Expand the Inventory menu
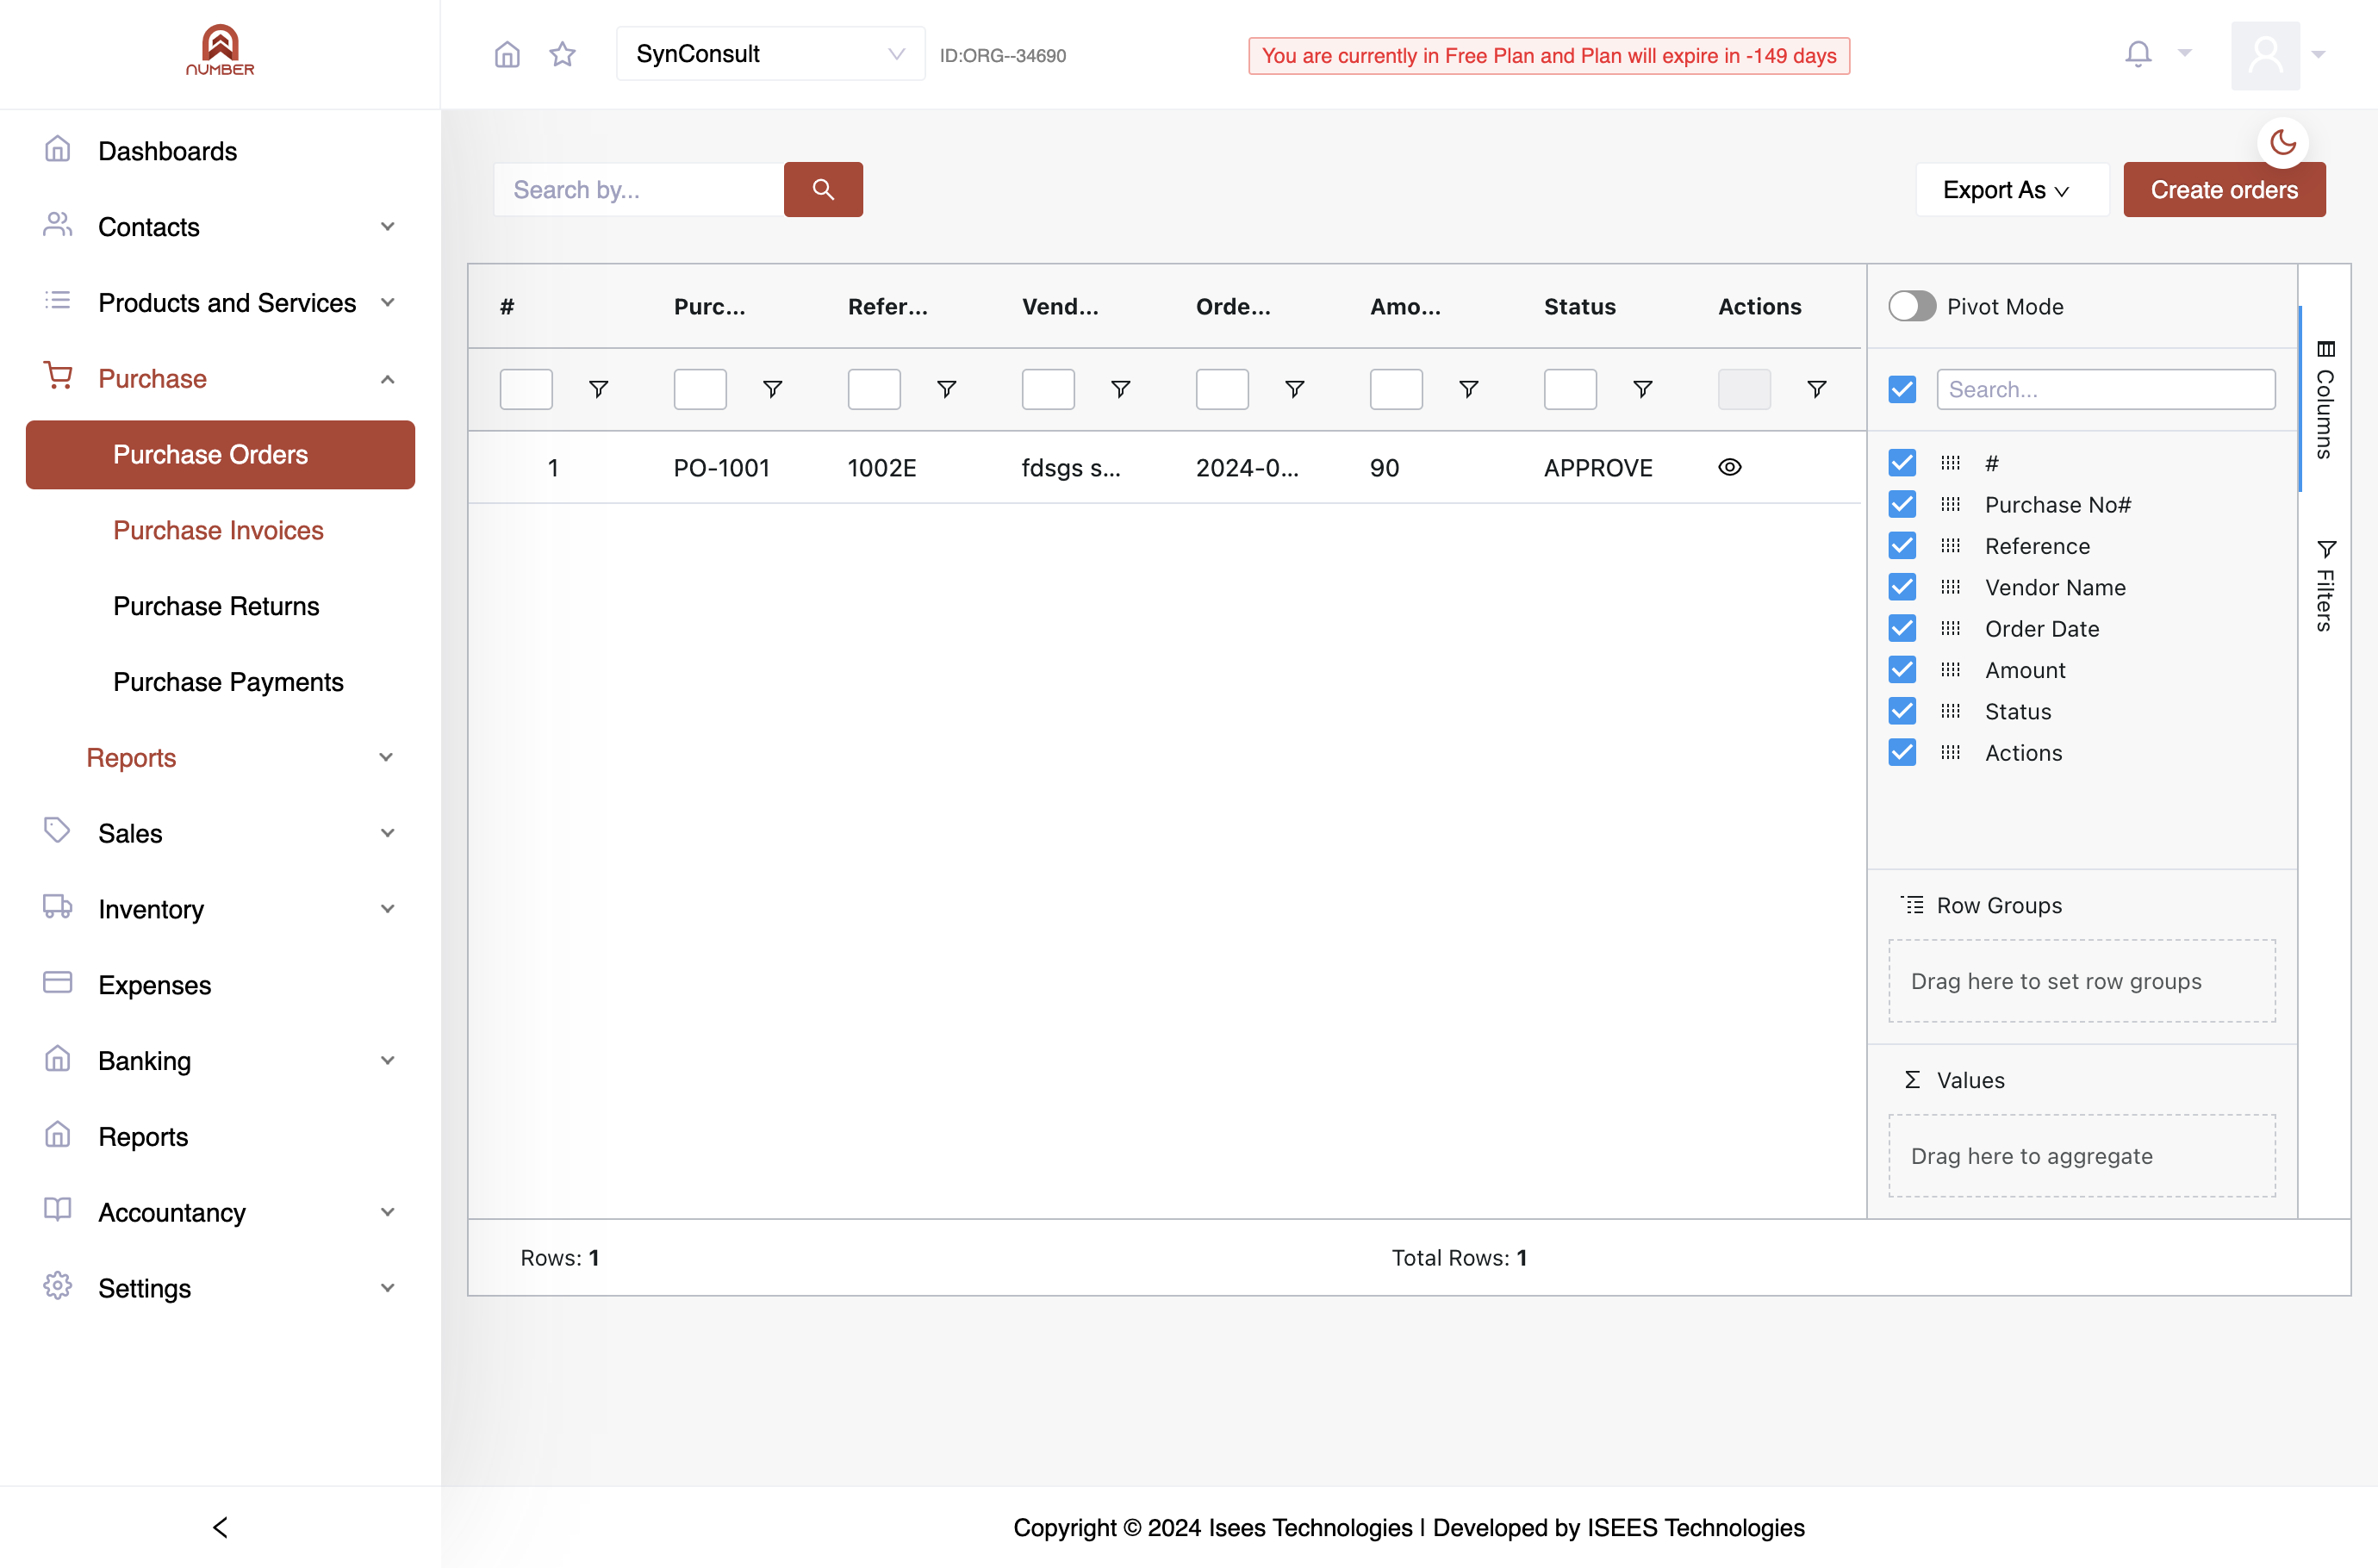The height and width of the screenshot is (1568, 2378). [220, 908]
